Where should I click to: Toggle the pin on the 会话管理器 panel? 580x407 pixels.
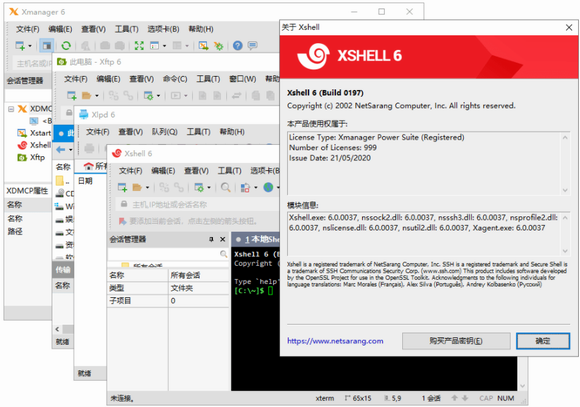(x=211, y=239)
